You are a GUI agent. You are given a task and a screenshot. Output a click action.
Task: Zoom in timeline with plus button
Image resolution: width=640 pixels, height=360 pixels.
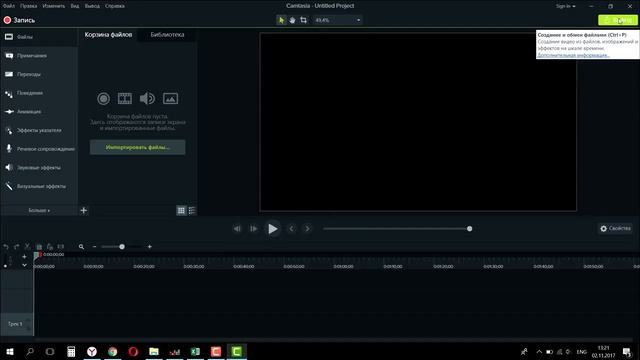click(150, 247)
